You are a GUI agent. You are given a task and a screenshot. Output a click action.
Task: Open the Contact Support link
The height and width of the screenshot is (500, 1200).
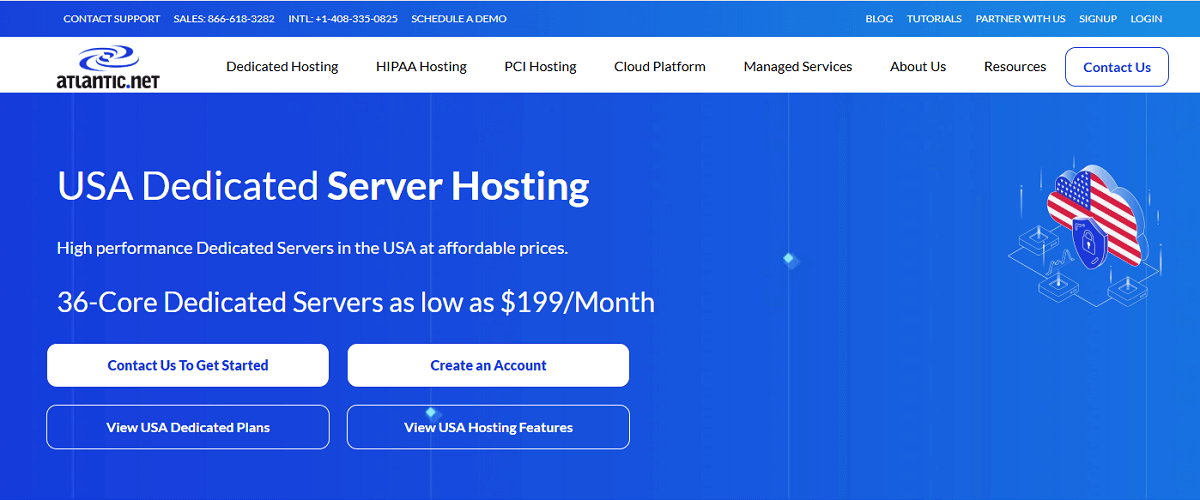(111, 19)
